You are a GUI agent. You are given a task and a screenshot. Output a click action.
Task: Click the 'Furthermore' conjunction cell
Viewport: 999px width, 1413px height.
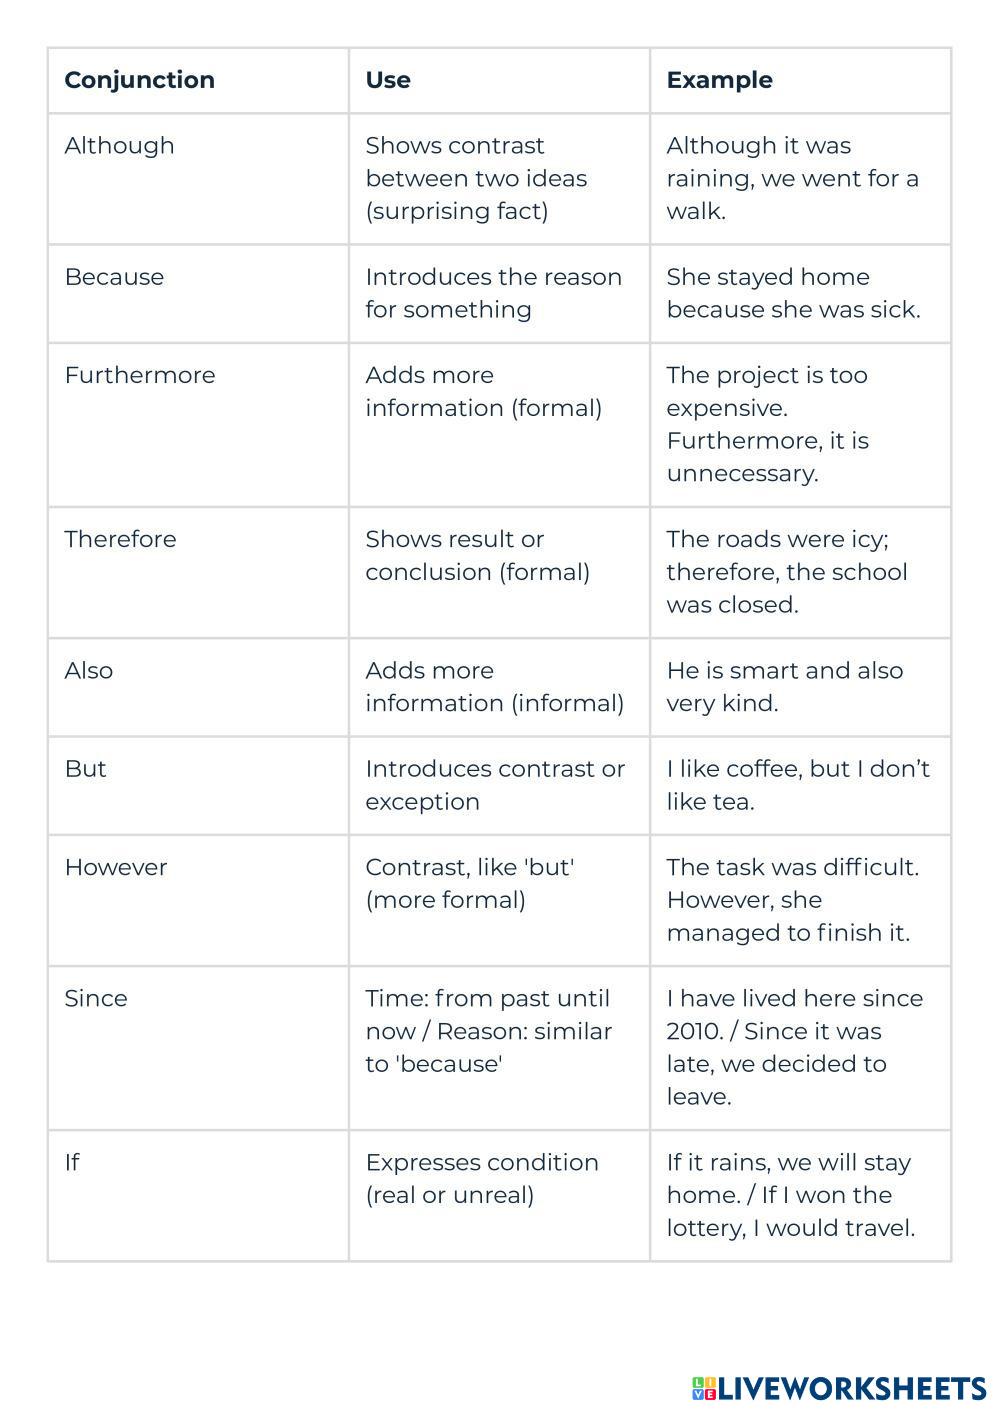[140, 375]
